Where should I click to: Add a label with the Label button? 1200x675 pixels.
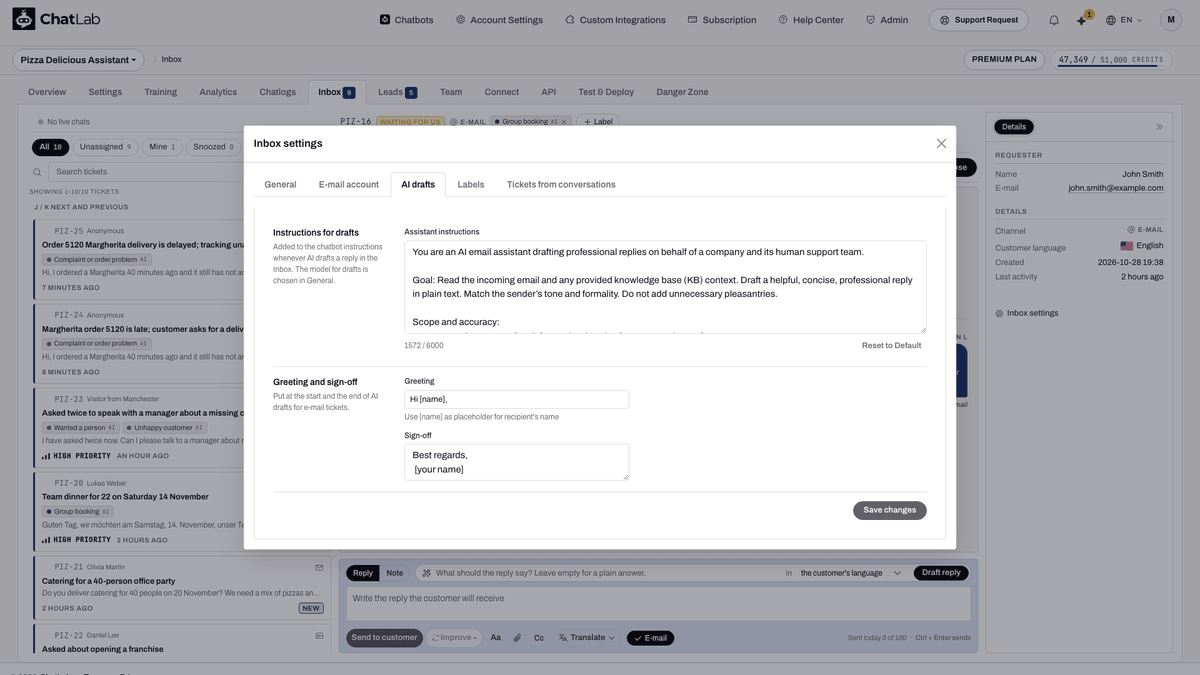(598, 122)
